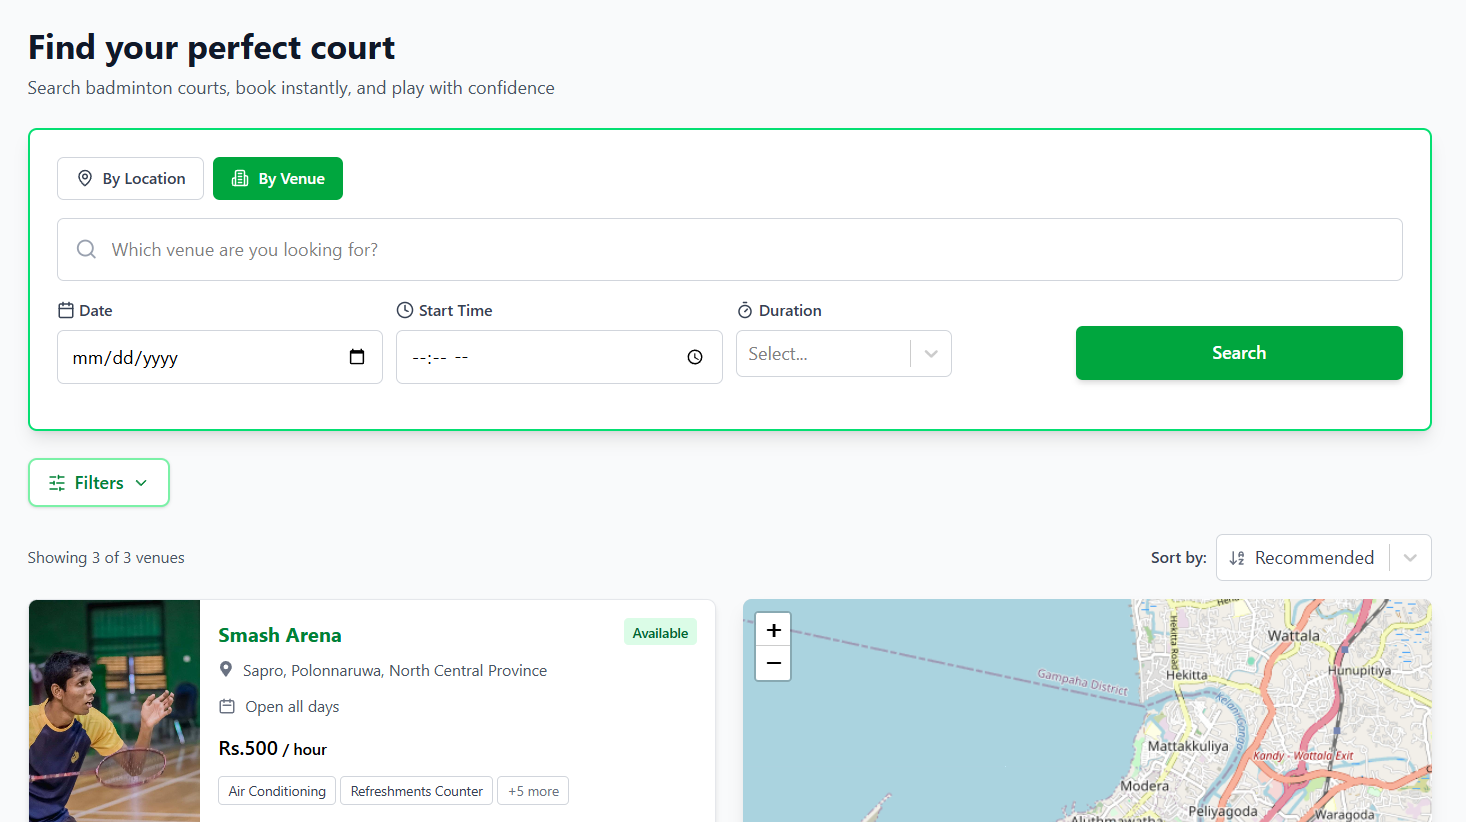The width and height of the screenshot is (1466, 822).
Task: Click the Refreshments Counter amenity chip
Action: tap(416, 790)
